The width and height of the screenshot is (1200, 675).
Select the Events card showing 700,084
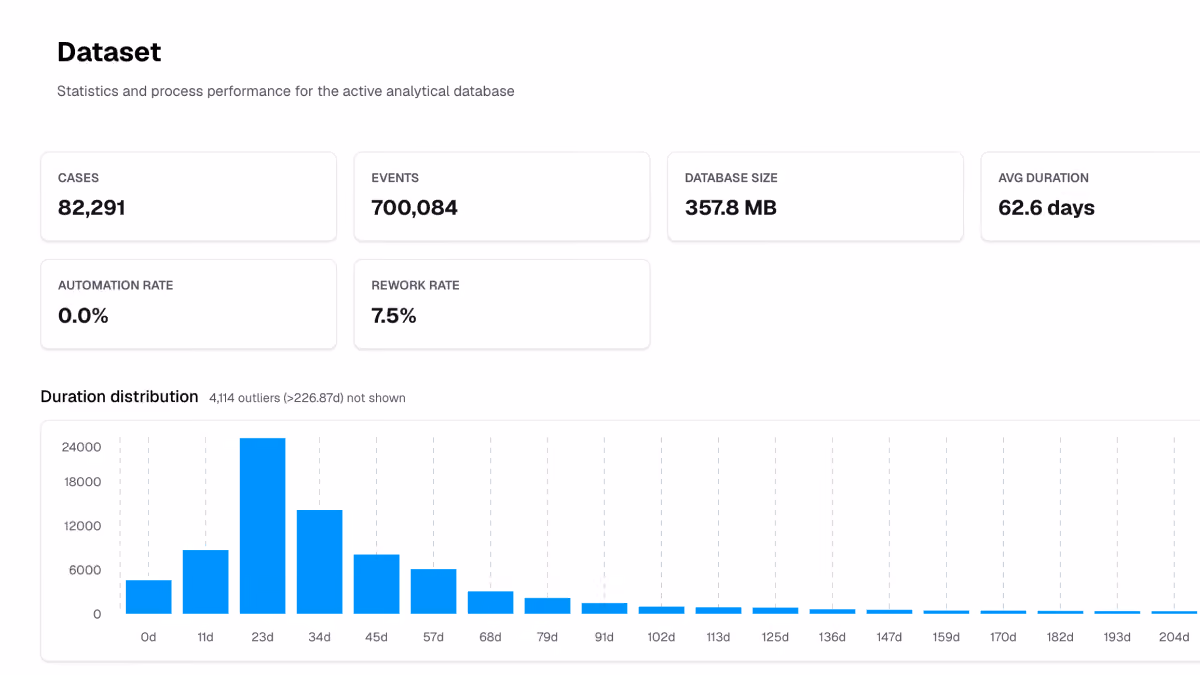point(502,196)
